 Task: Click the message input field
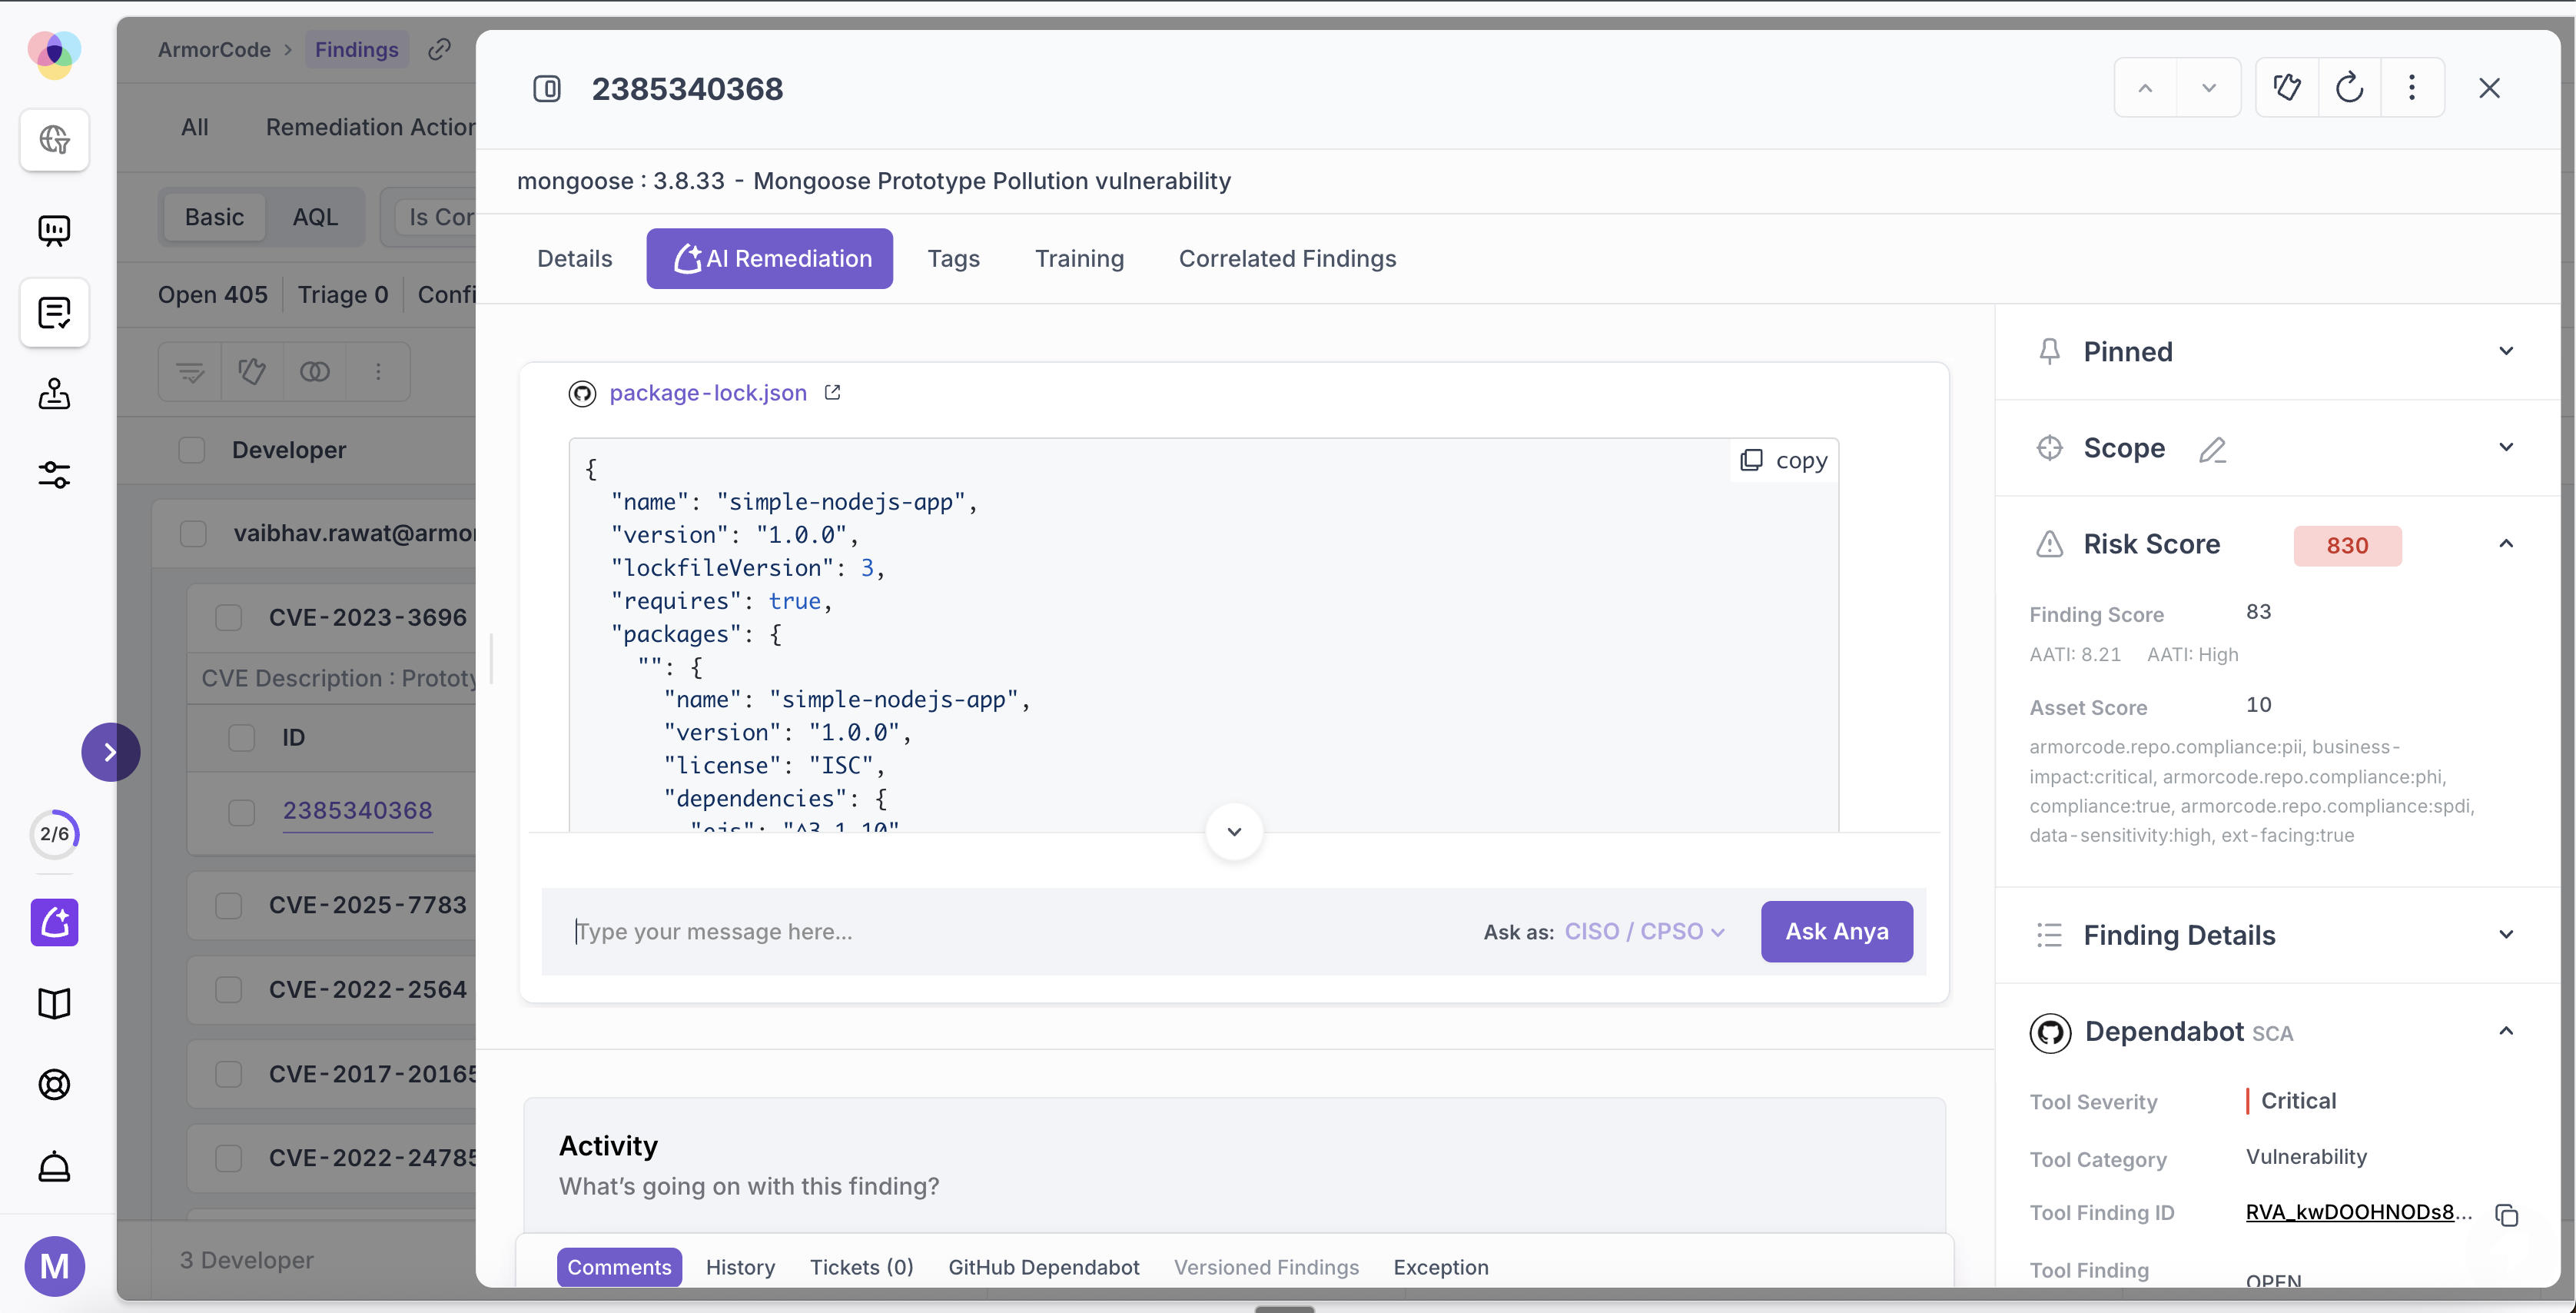pos(1010,932)
